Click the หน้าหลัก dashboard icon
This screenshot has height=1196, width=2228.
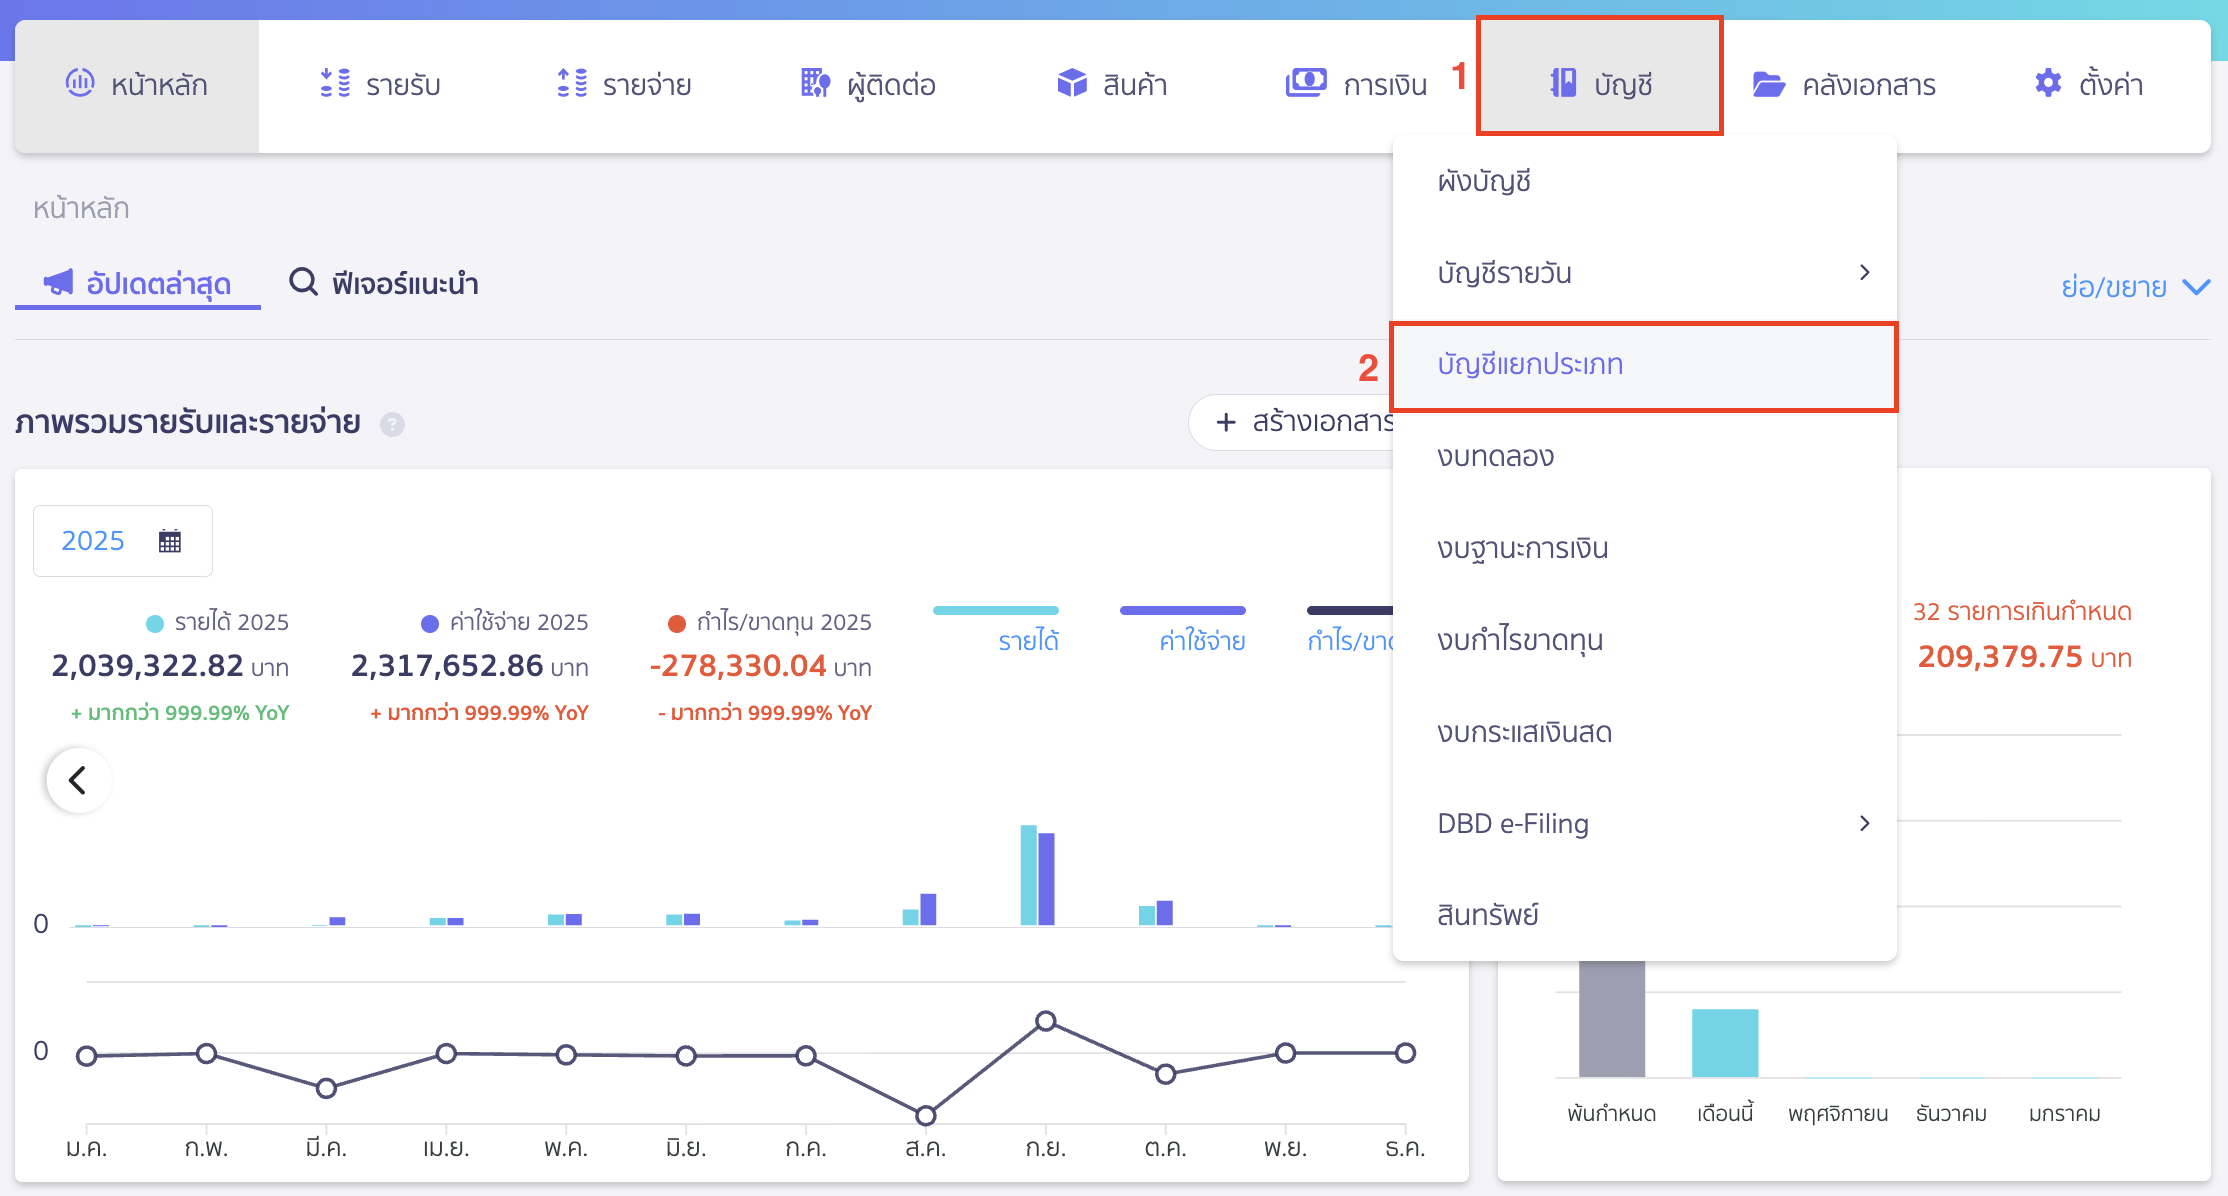(x=80, y=83)
